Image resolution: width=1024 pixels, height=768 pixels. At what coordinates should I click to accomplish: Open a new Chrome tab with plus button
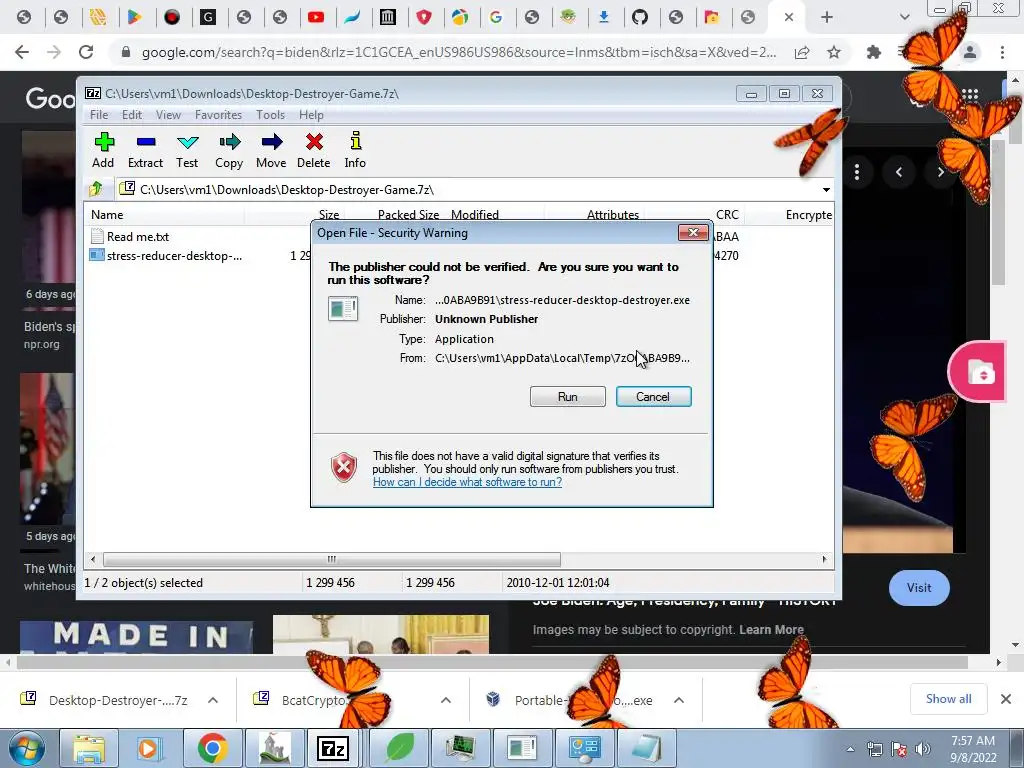827,17
